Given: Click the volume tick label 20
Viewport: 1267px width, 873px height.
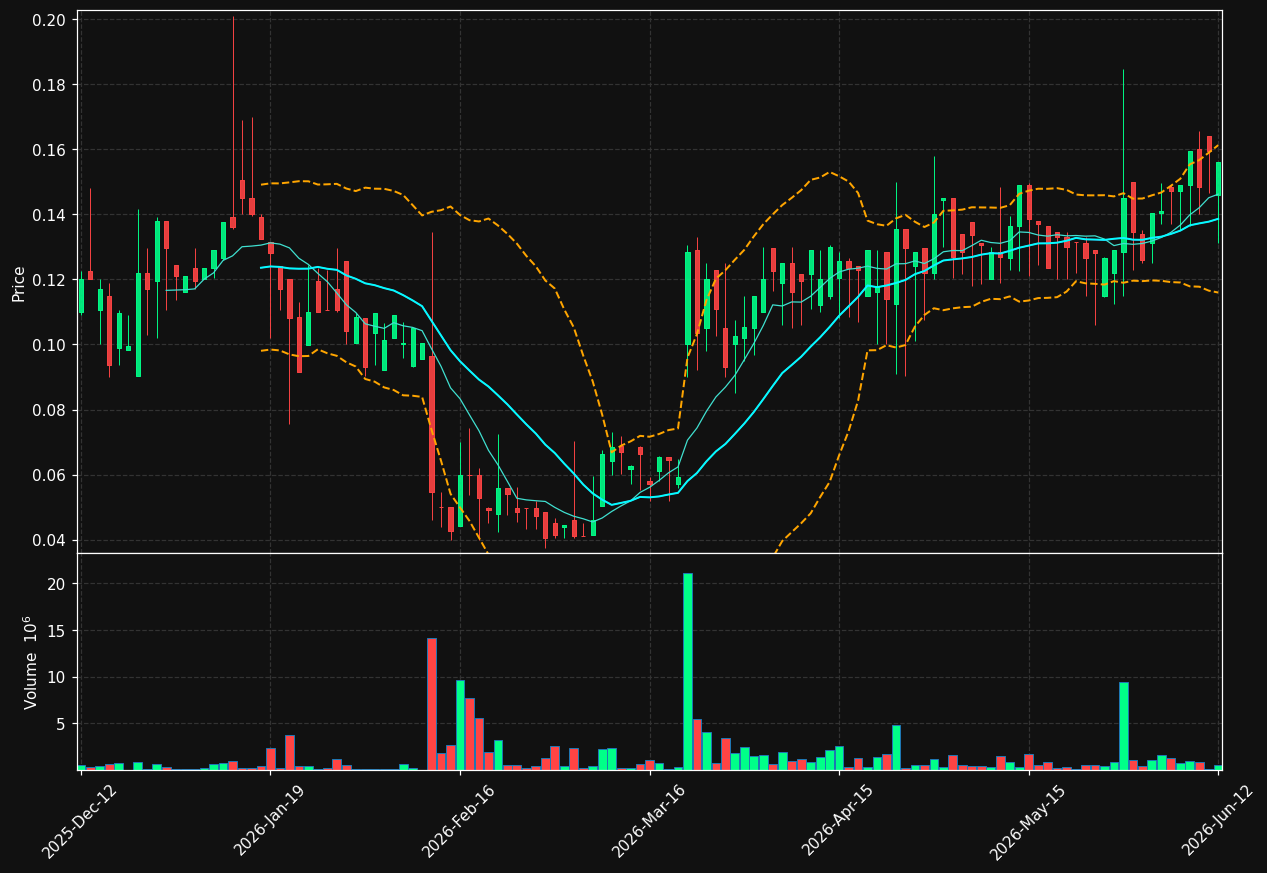Looking at the screenshot, I should click(57, 584).
